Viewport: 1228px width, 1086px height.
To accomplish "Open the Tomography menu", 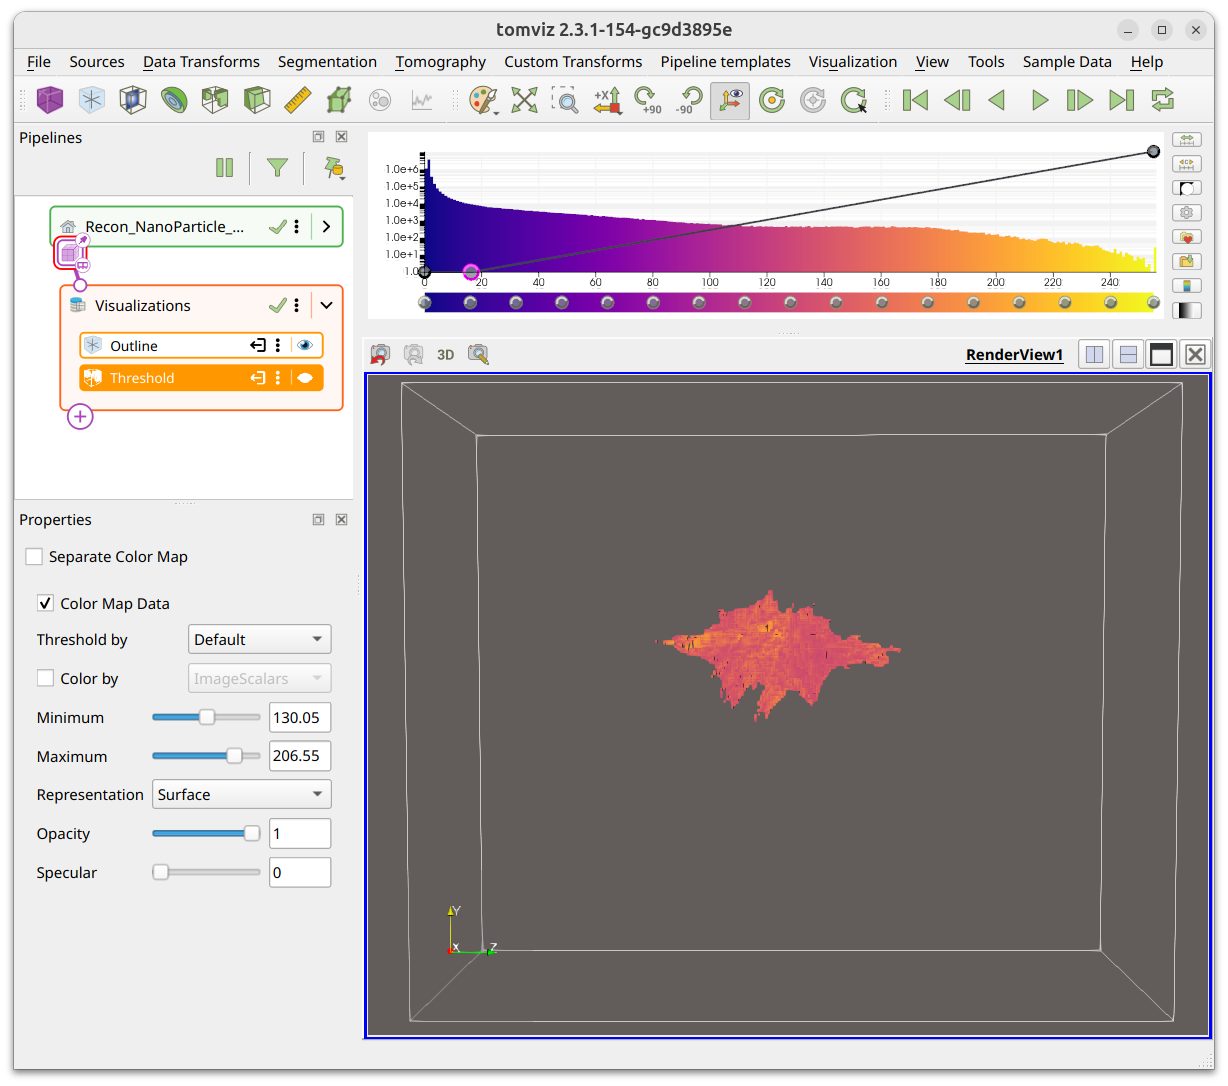I will pyautogui.click(x=440, y=62).
